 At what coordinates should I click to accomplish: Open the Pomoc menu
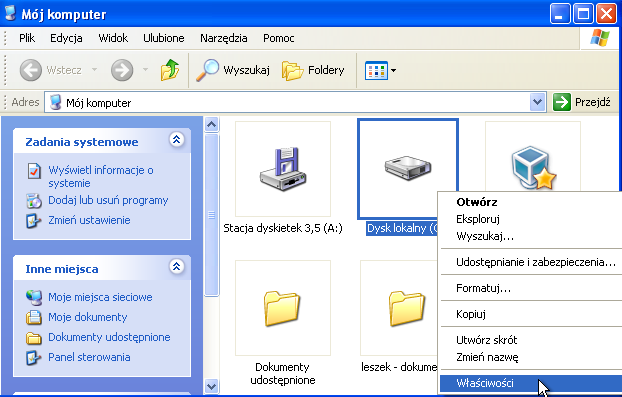point(278,38)
